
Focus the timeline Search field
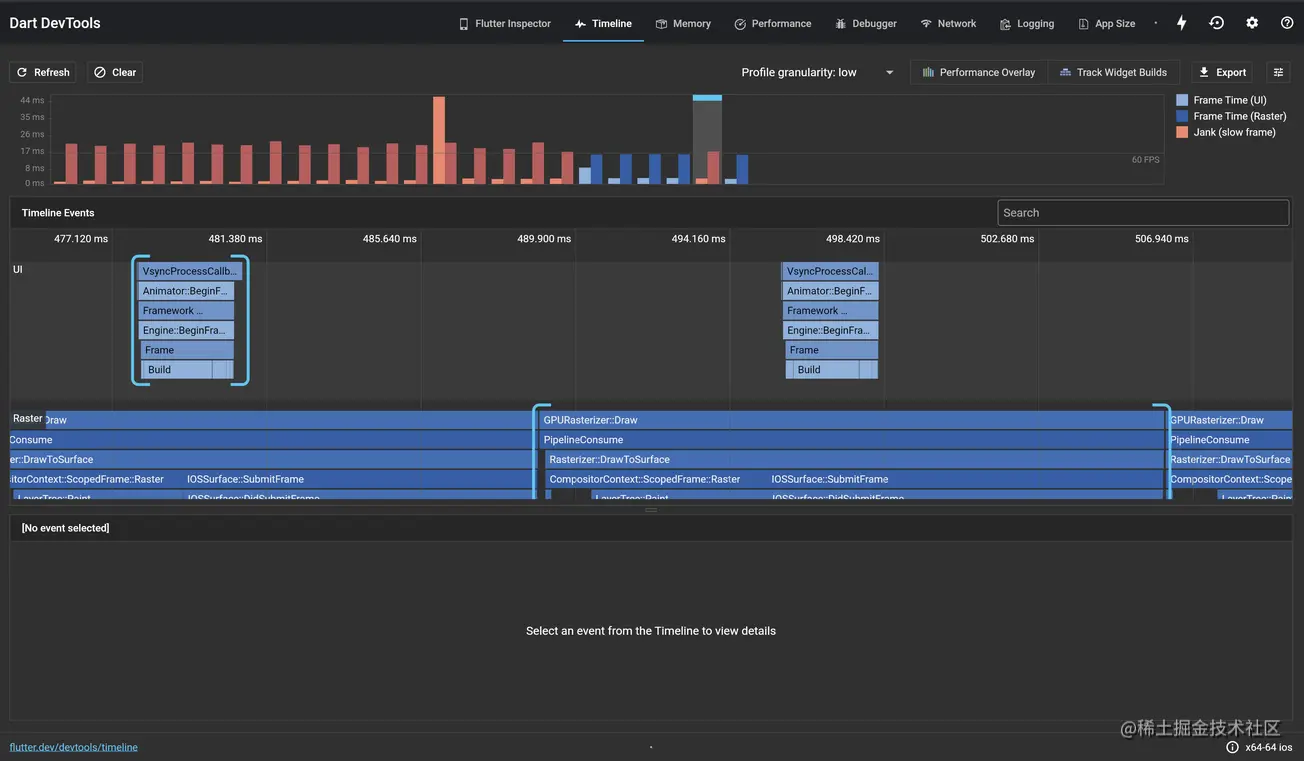point(1143,213)
